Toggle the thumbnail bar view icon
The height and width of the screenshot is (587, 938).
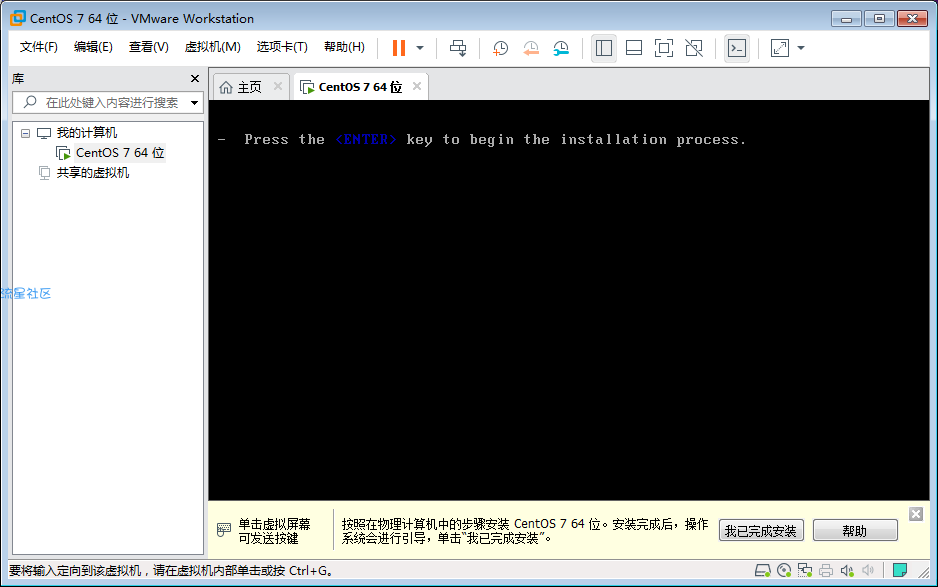(x=634, y=48)
